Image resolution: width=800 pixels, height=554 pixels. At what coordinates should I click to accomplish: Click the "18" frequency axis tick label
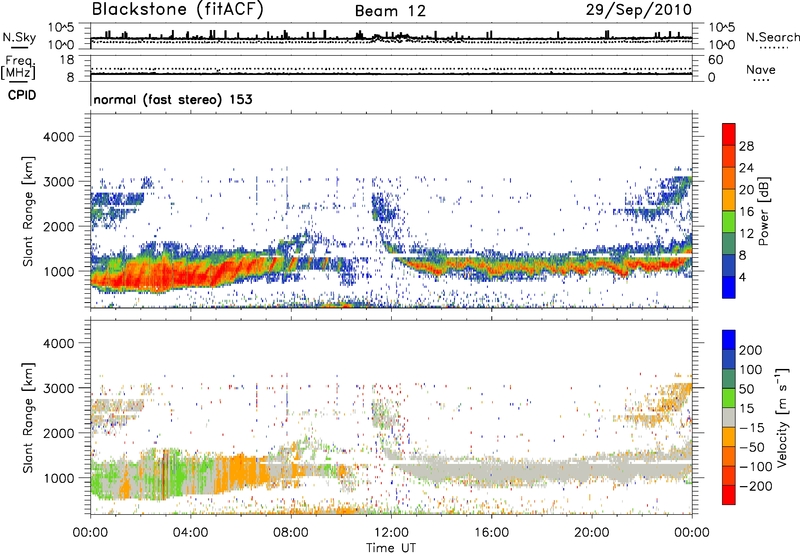(67, 60)
